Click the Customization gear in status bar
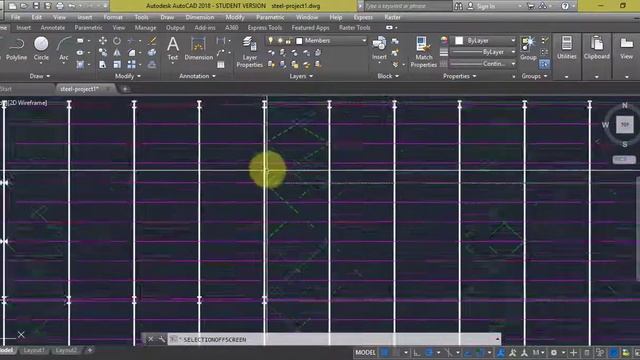The height and width of the screenshot is (360, 640). click(x=554, y=353)
